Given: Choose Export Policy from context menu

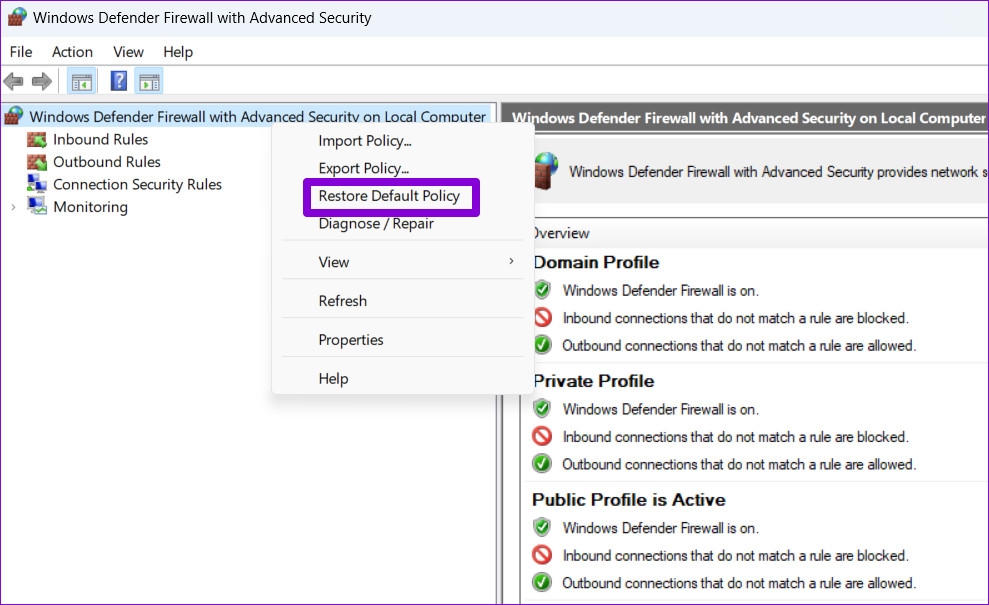Looking at the screenshot, I should [363, 168].
